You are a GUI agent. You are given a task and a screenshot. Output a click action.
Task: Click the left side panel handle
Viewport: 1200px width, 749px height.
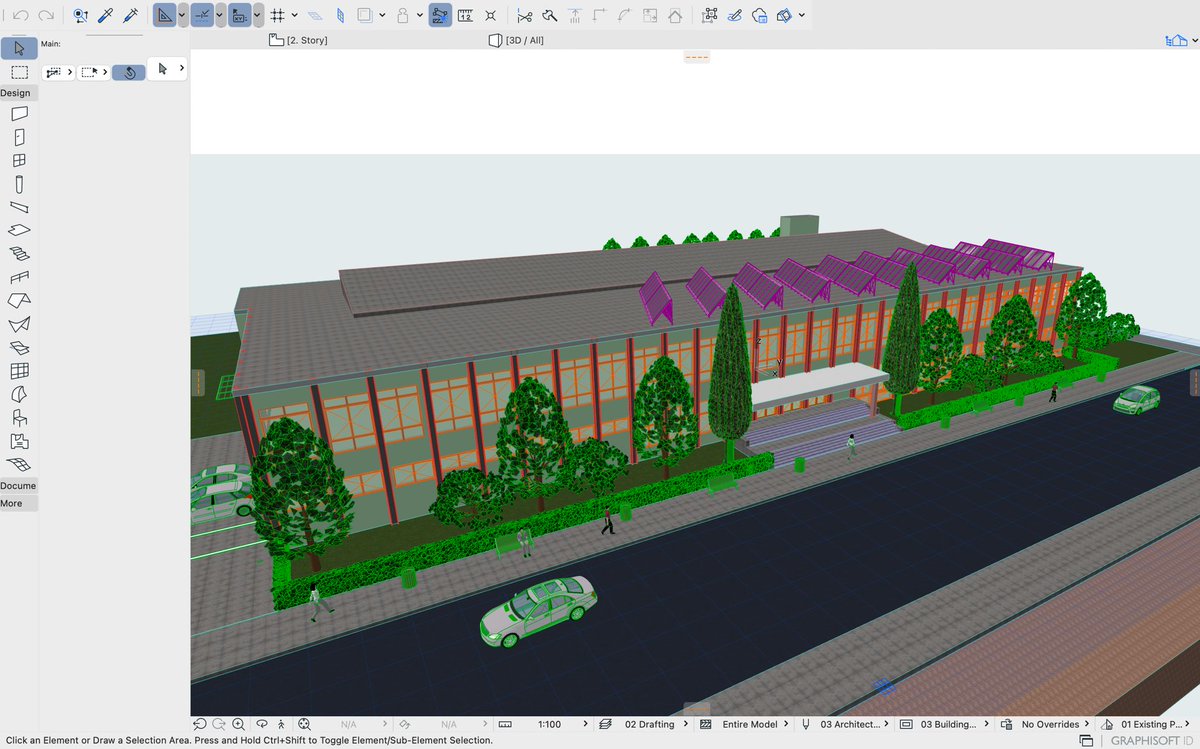[198, 382]
